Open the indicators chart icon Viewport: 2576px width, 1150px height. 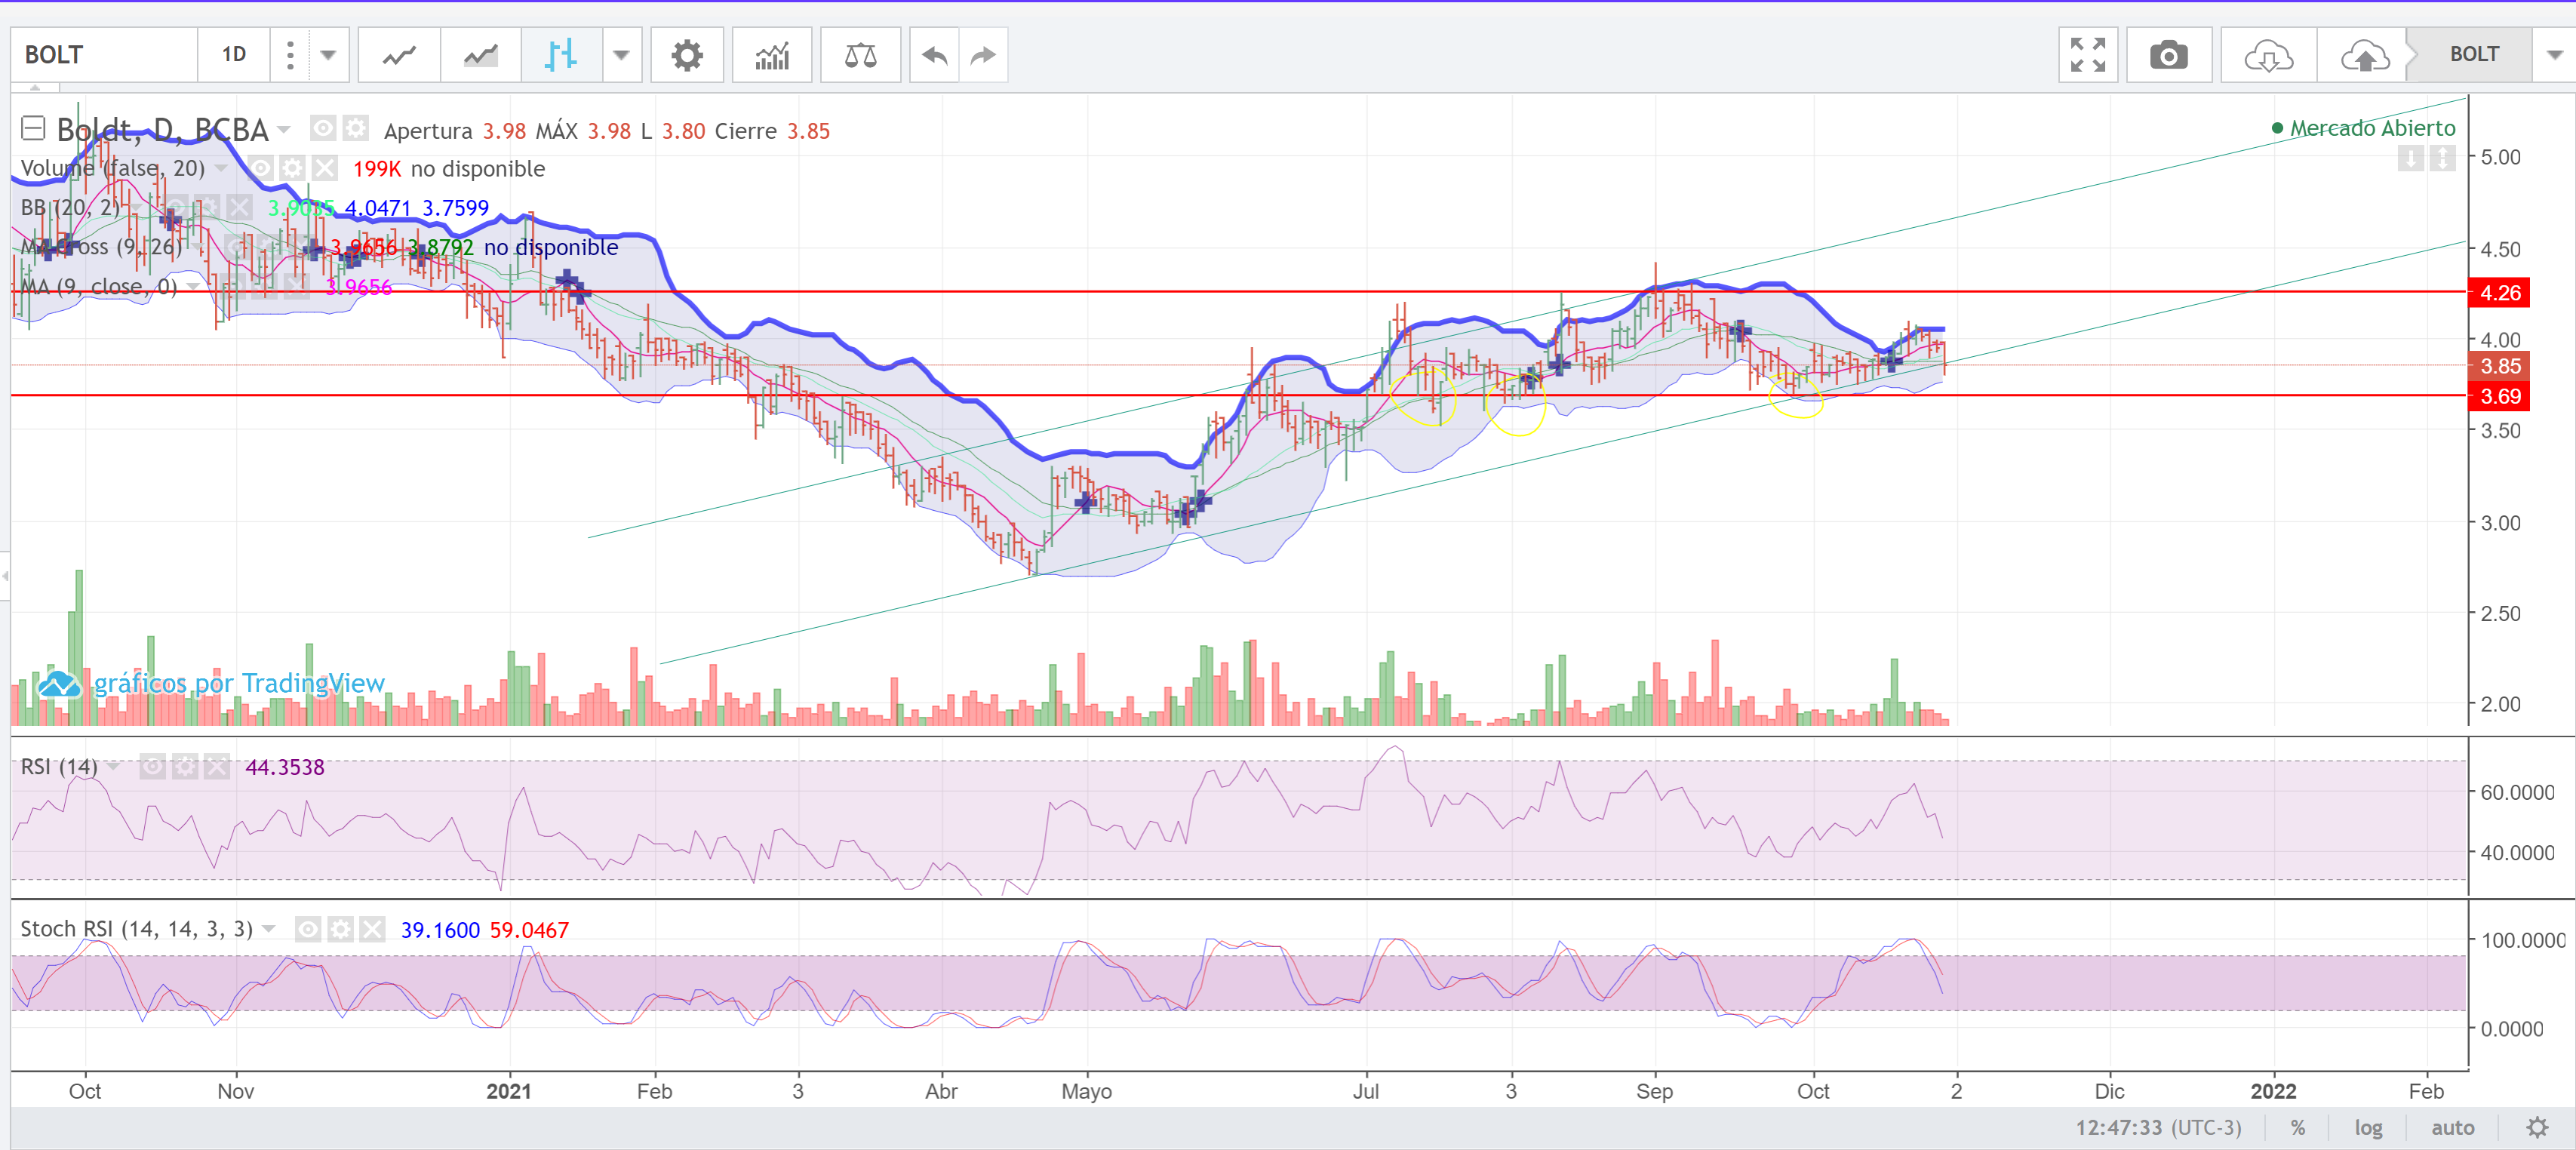[x=772, y=55]
